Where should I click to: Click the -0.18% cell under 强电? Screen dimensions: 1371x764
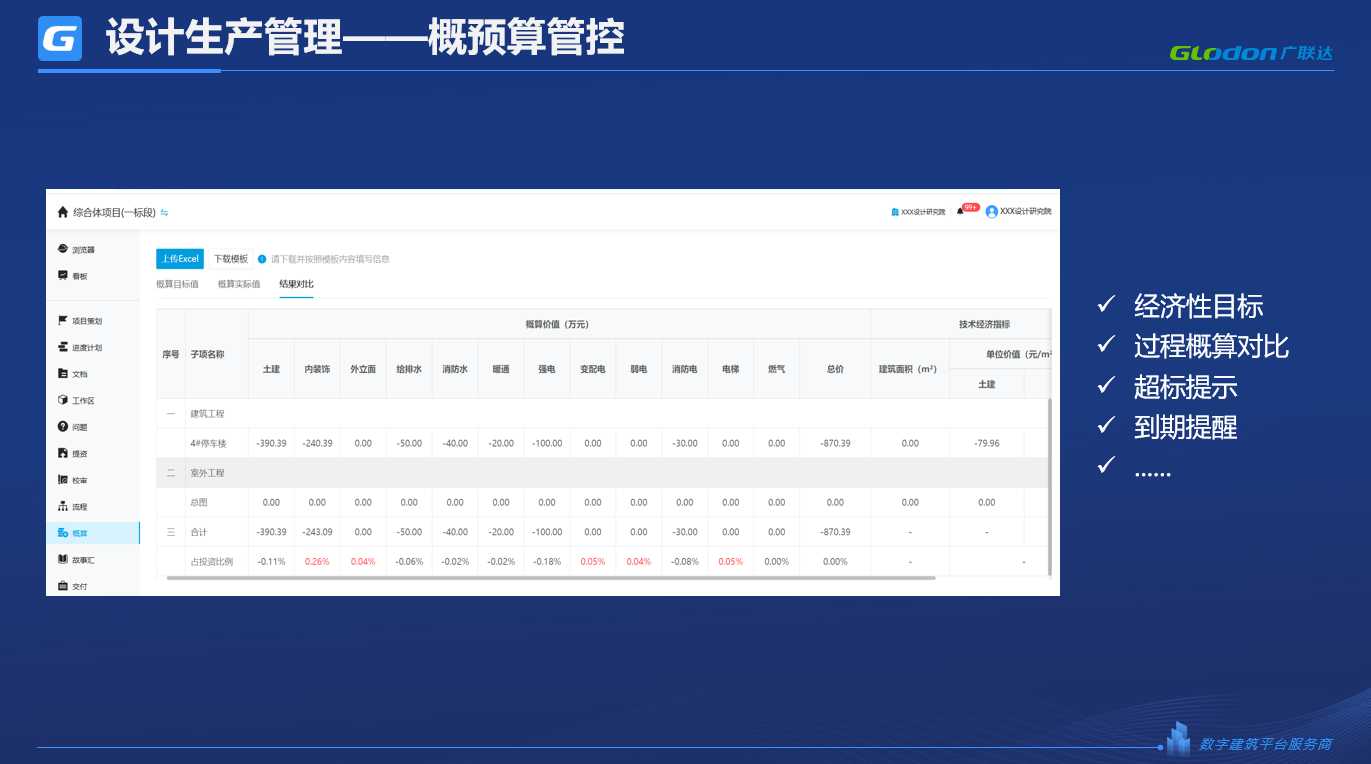547,562
